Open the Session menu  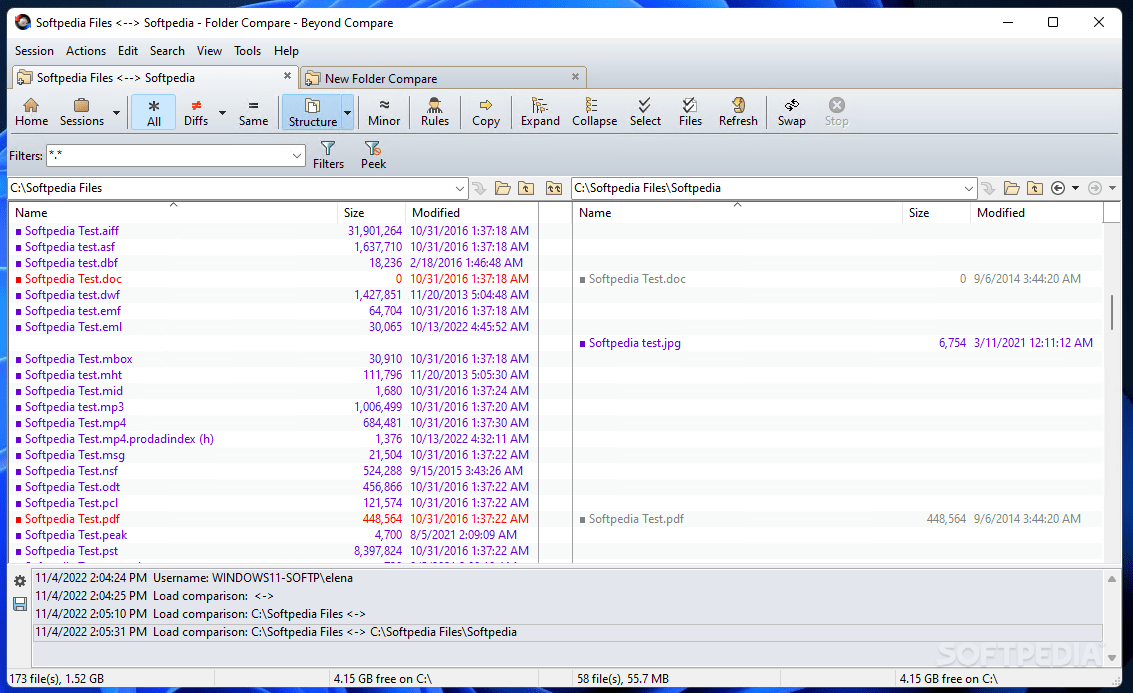[34, 51]
